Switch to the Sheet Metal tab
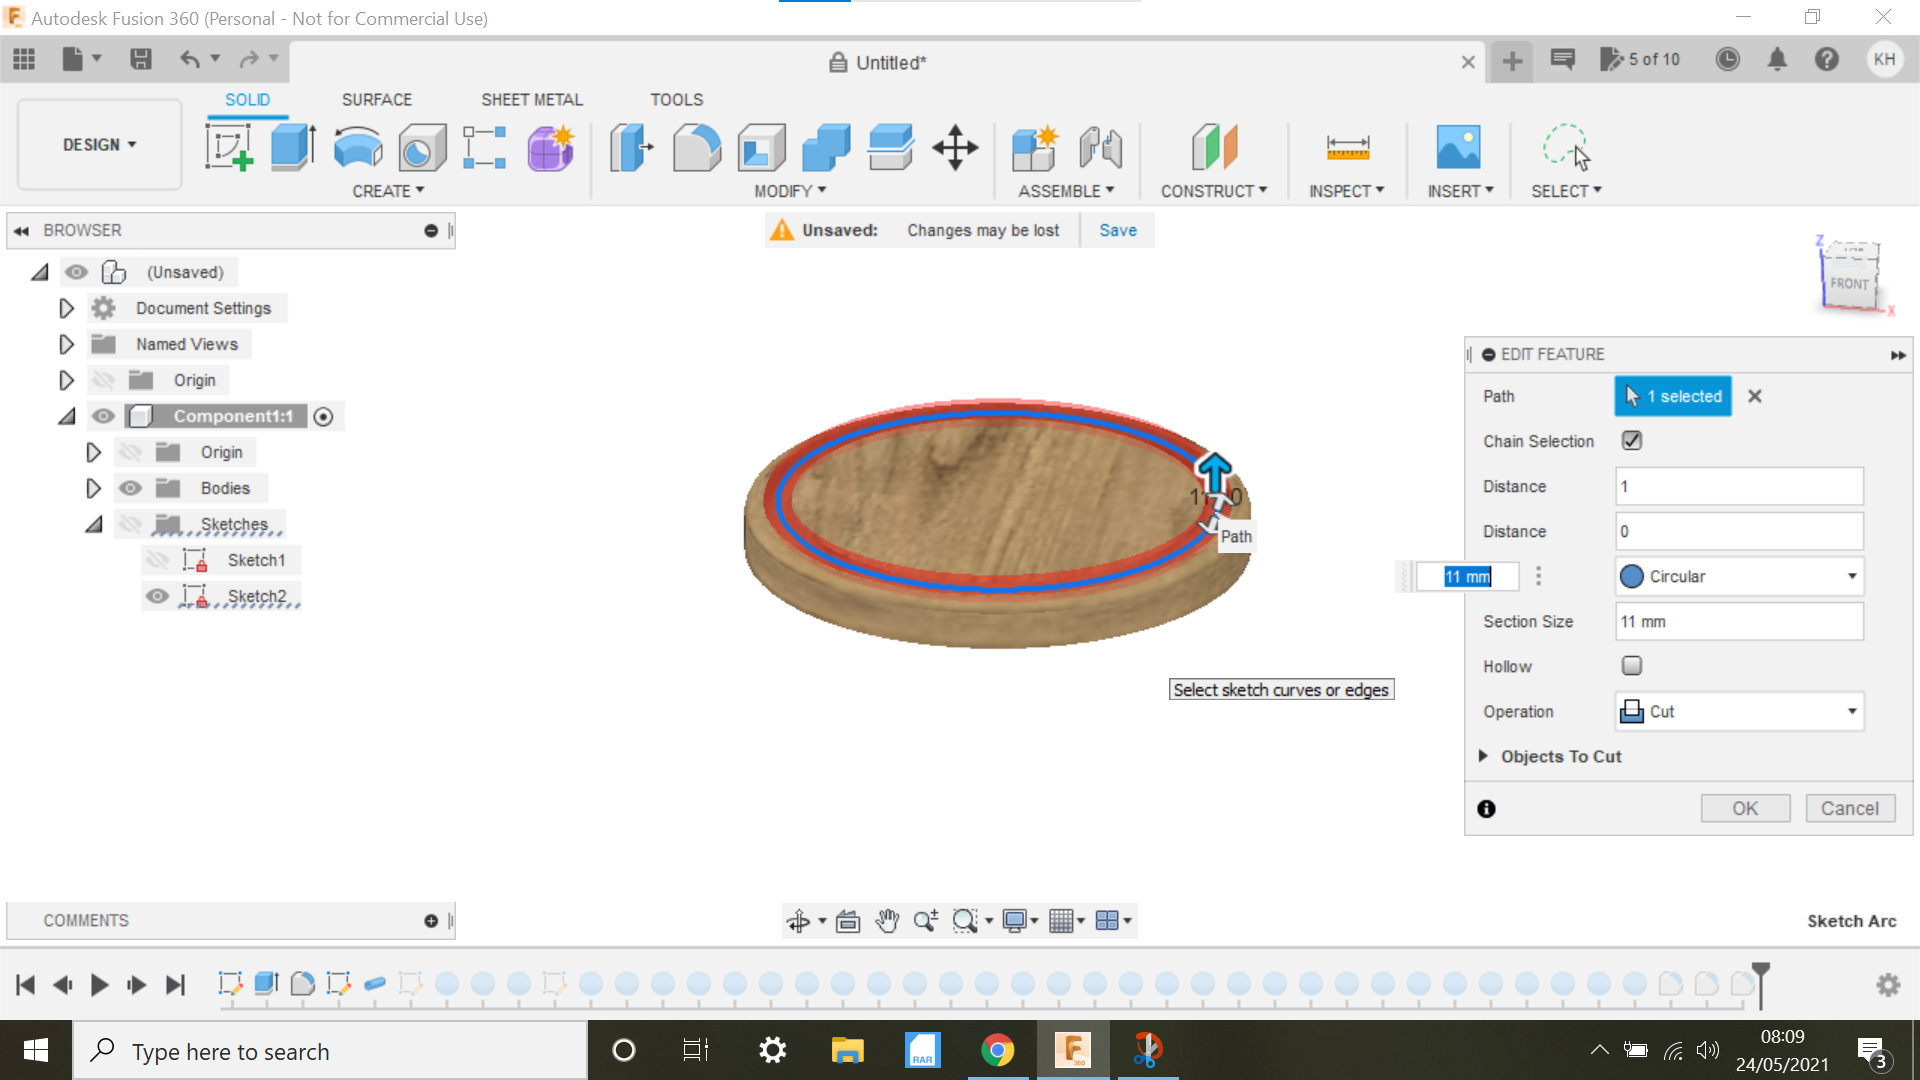Image resolution: width=1920 pixels, height=1080 pixels. [x=531, y=99]
